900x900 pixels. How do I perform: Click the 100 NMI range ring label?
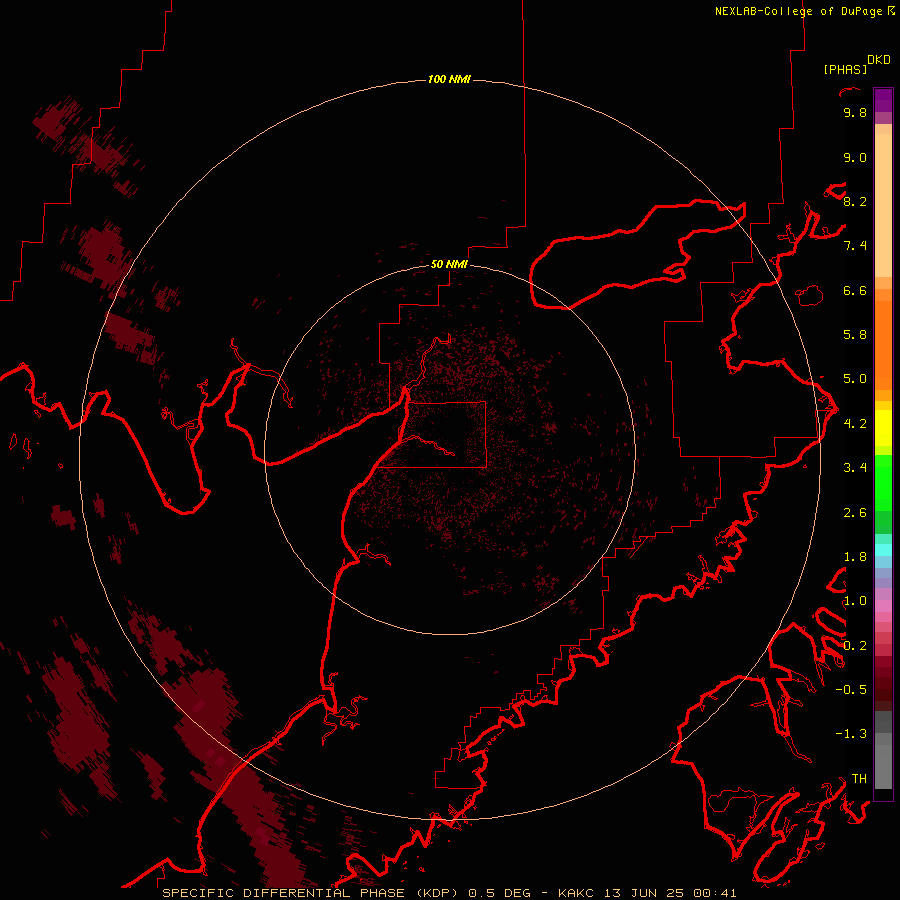tap(449, 79)
